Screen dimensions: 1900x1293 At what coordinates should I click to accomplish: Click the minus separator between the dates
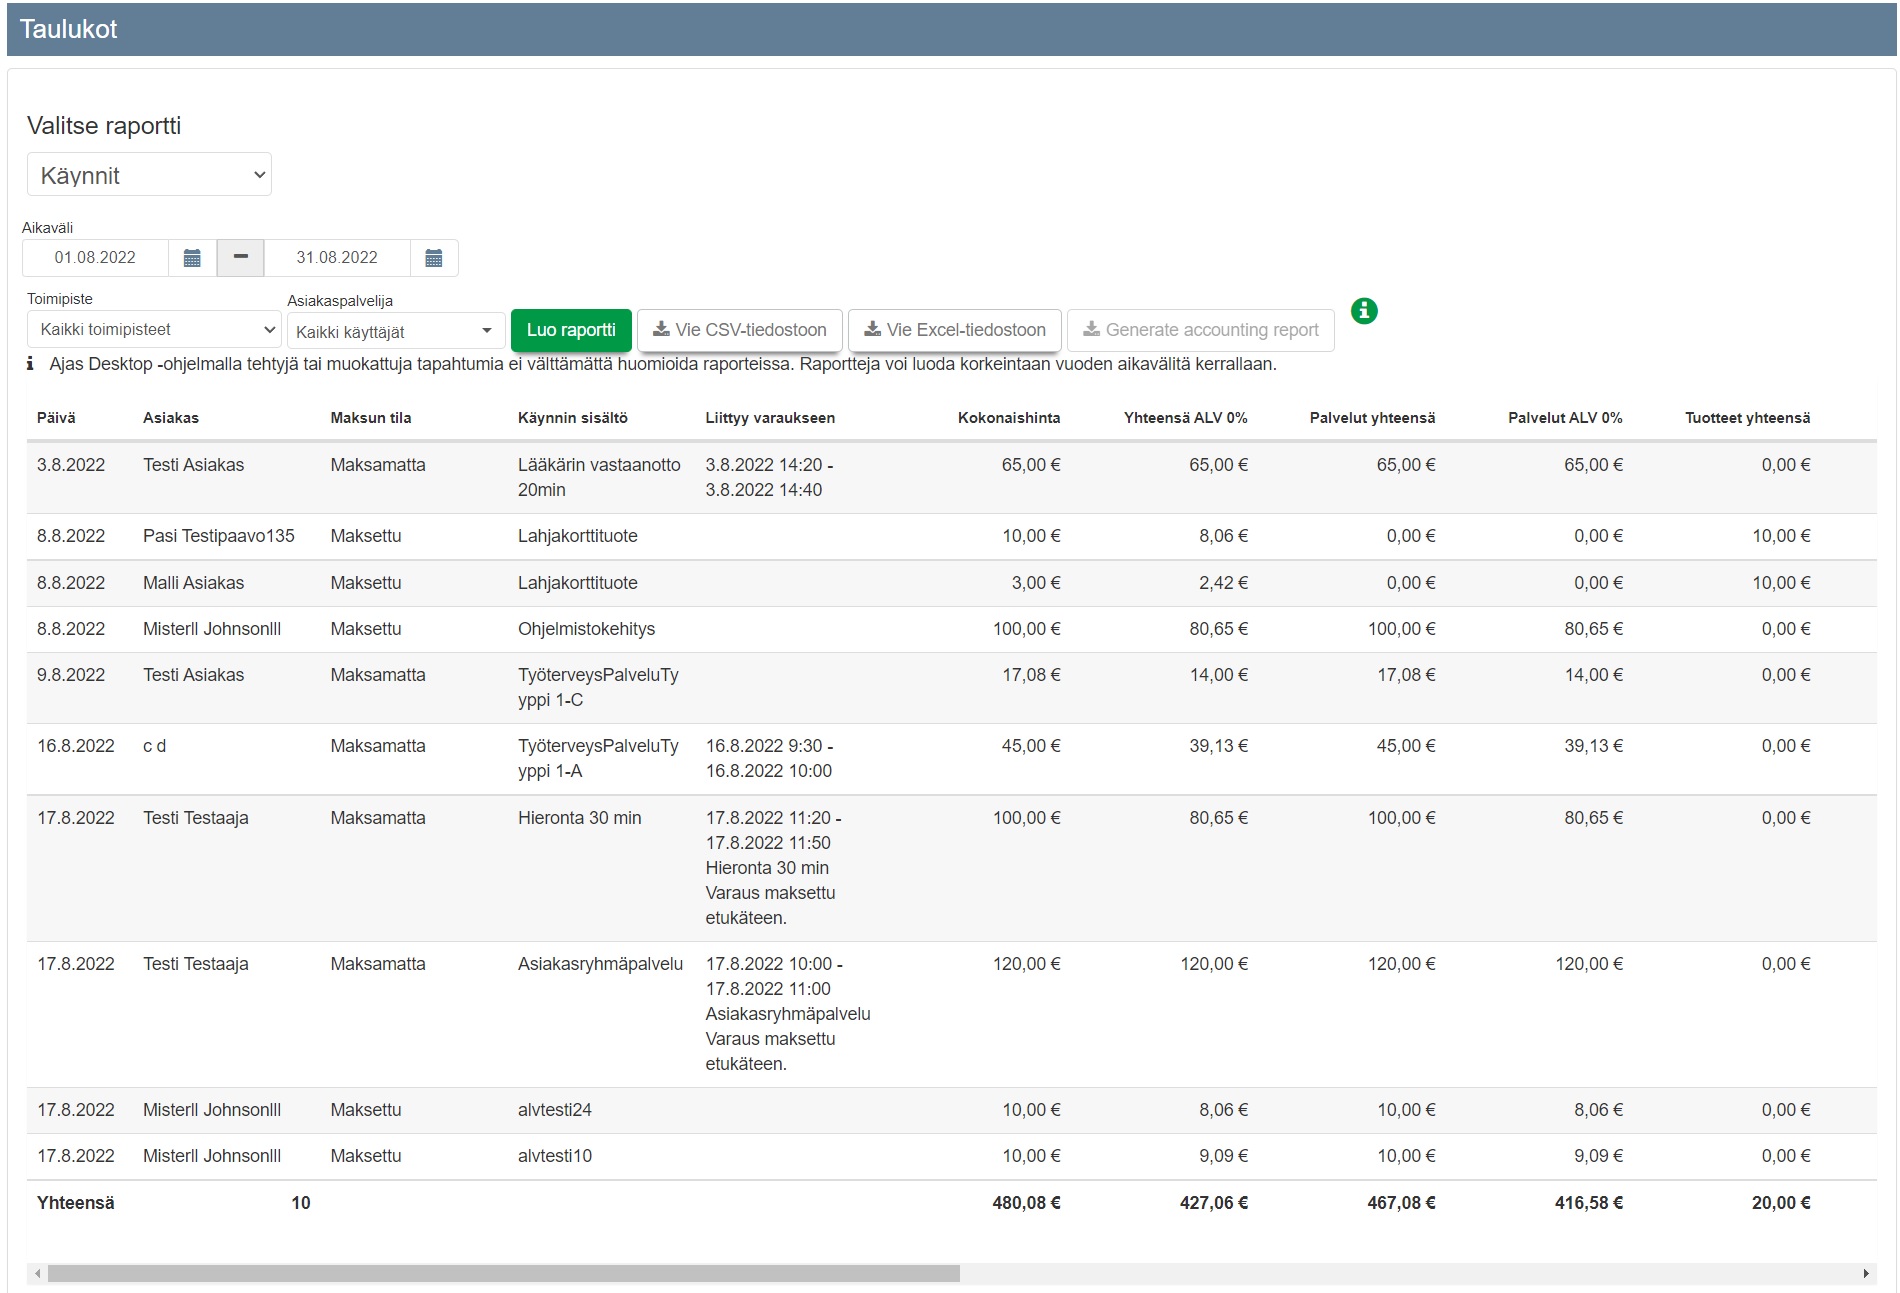pyautogui.click(x=240, y=258)
